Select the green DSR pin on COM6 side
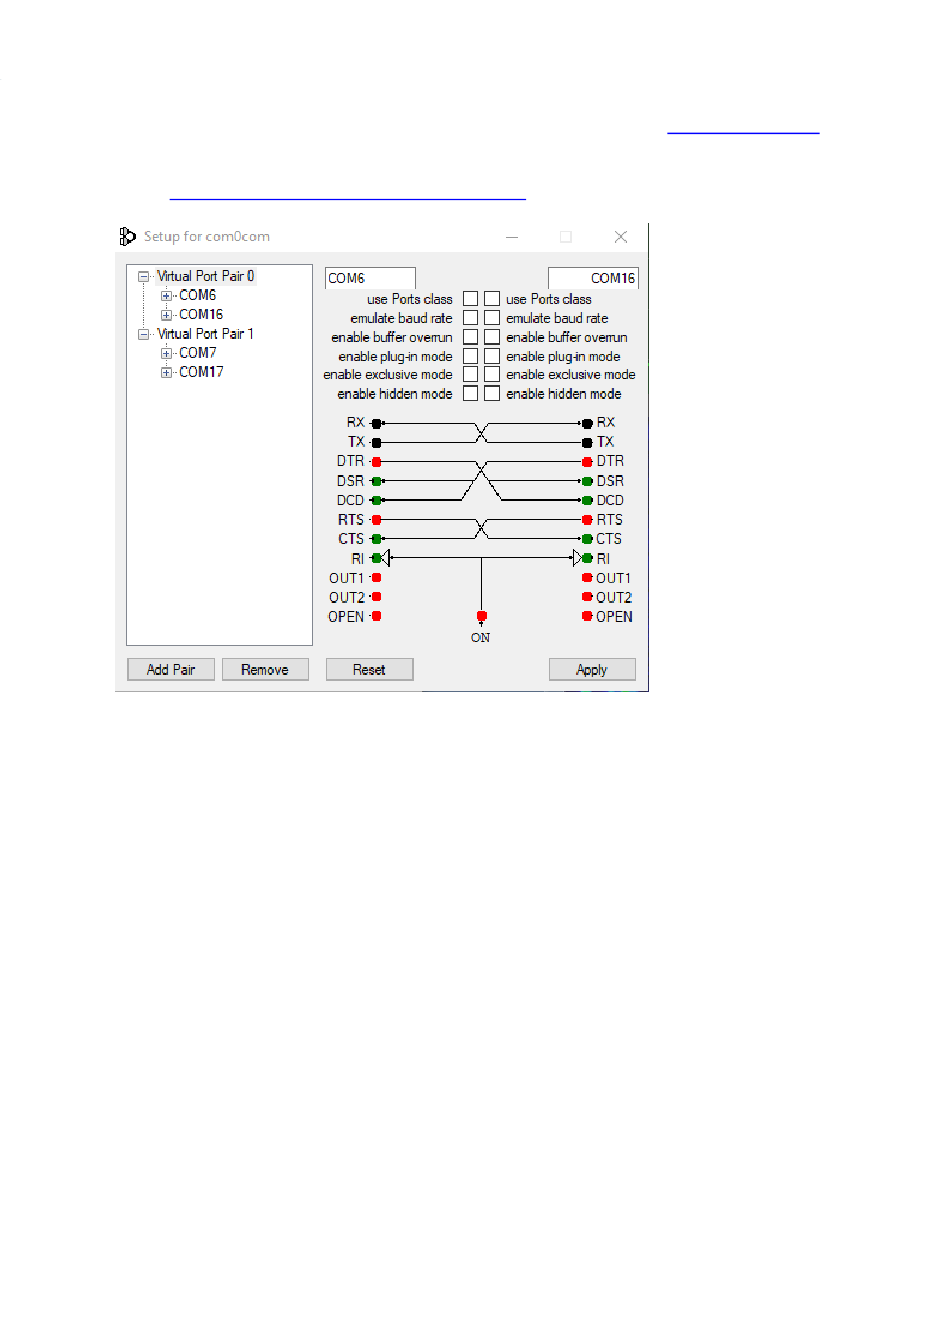 point(376,481)
